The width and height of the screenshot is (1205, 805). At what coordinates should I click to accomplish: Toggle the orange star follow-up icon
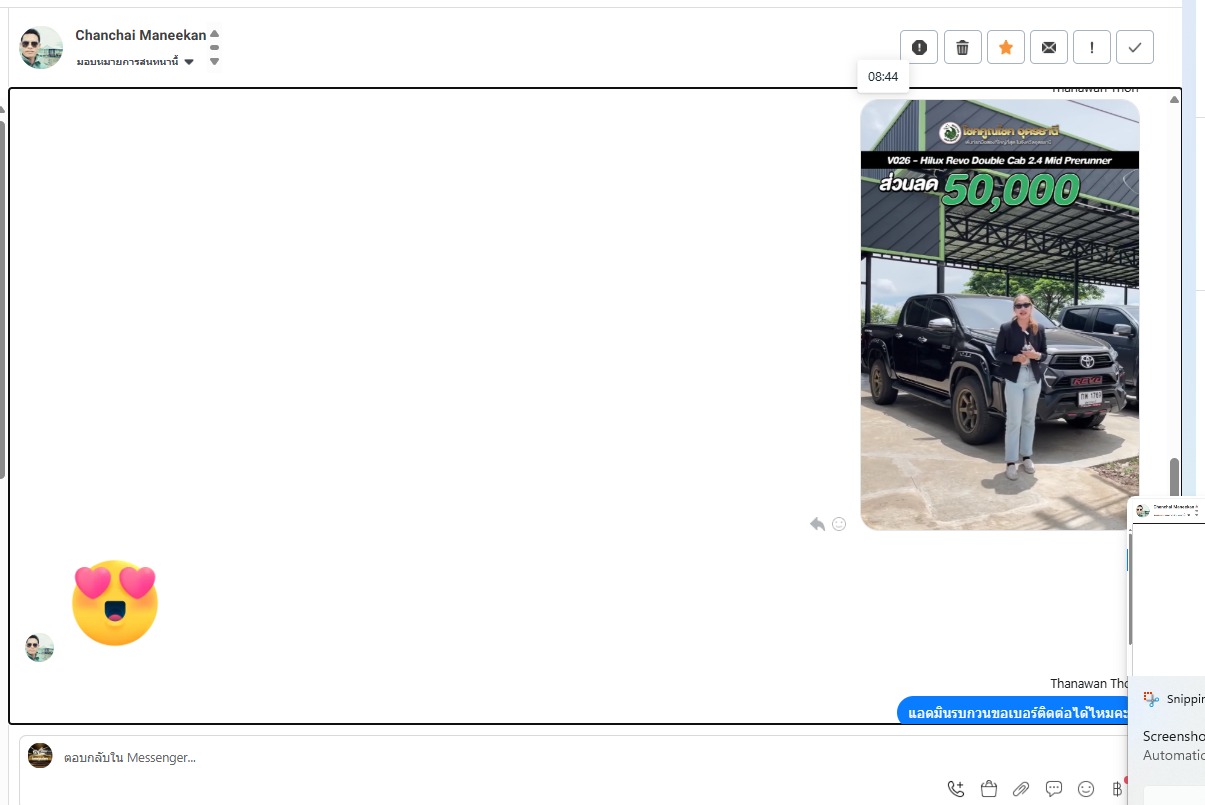pyautogui.click(x=1006, y=47)
